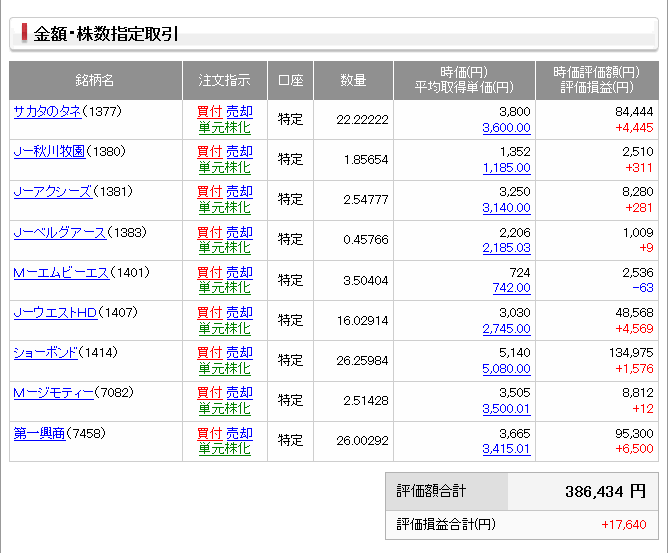
Task: Open average cost 1,185.00 link
Action: click(x=506, y=168)
